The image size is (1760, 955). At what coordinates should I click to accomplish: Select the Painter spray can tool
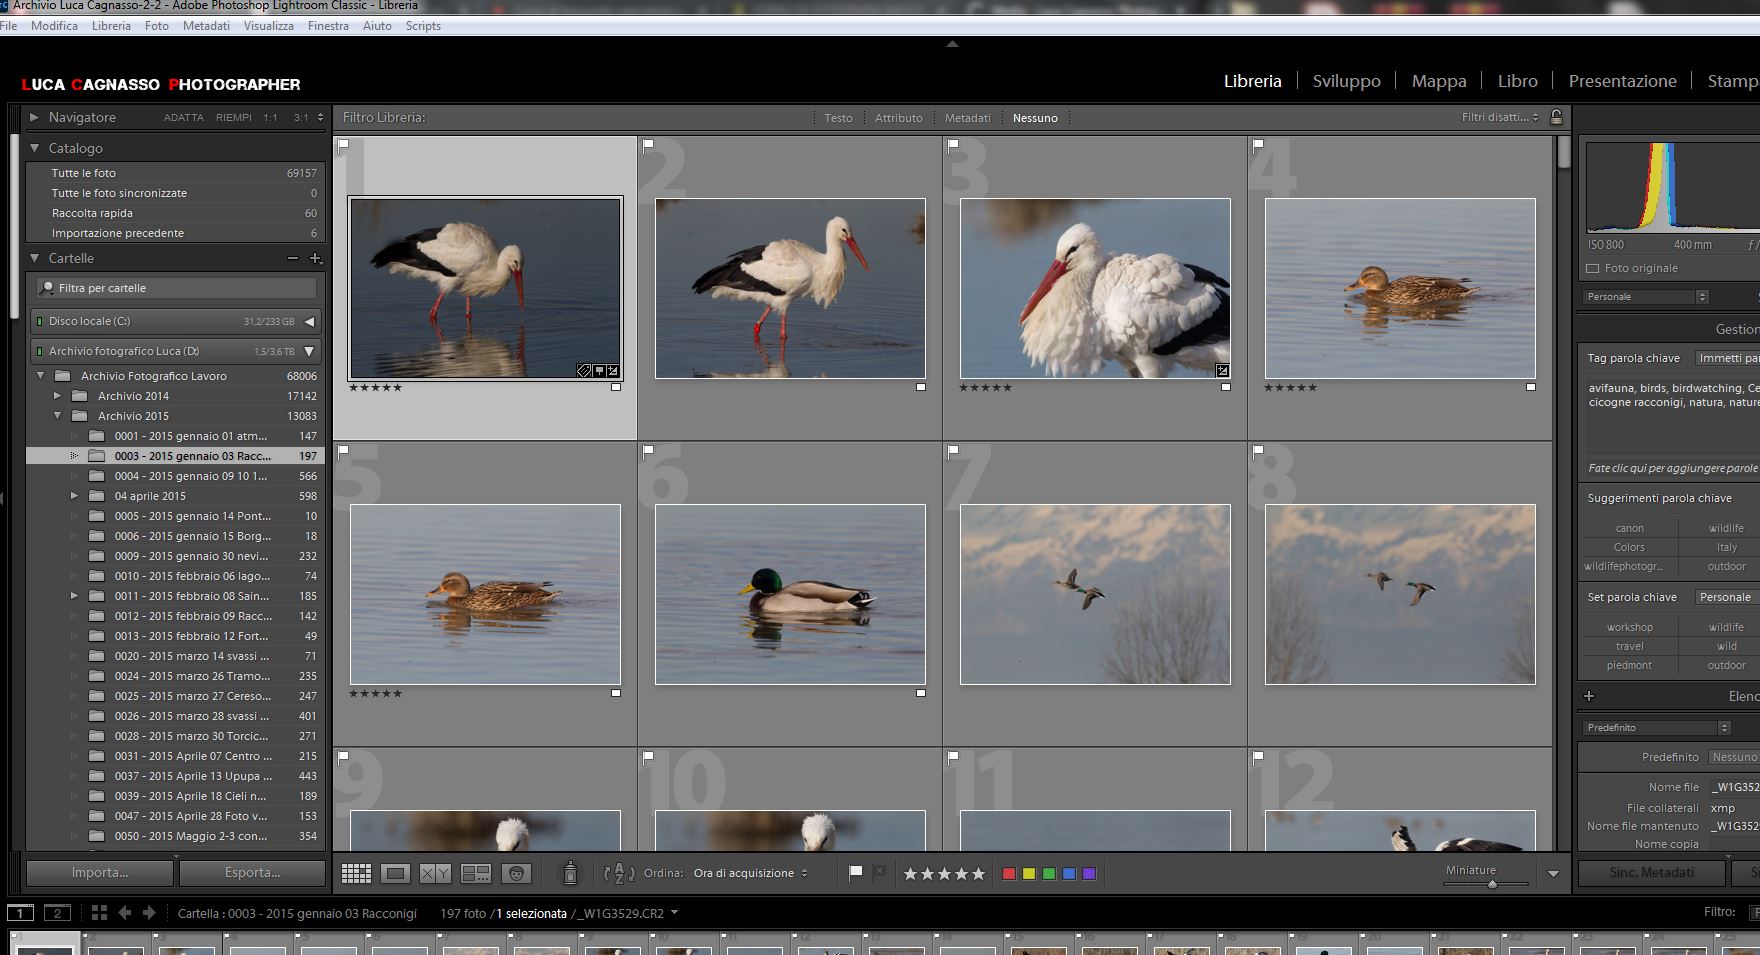(x=570, y=873)
